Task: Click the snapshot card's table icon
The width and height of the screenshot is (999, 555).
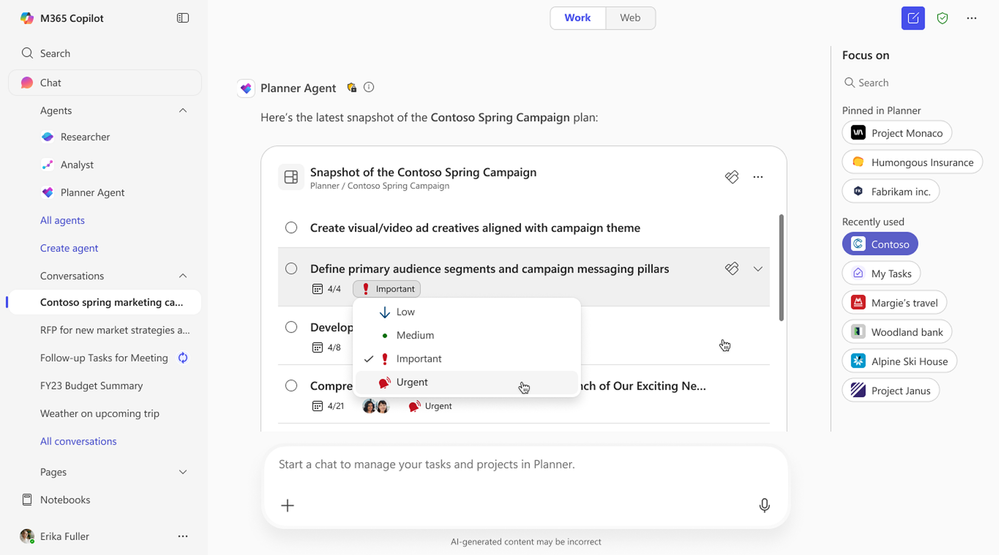Action: click(x=291, y=177)
